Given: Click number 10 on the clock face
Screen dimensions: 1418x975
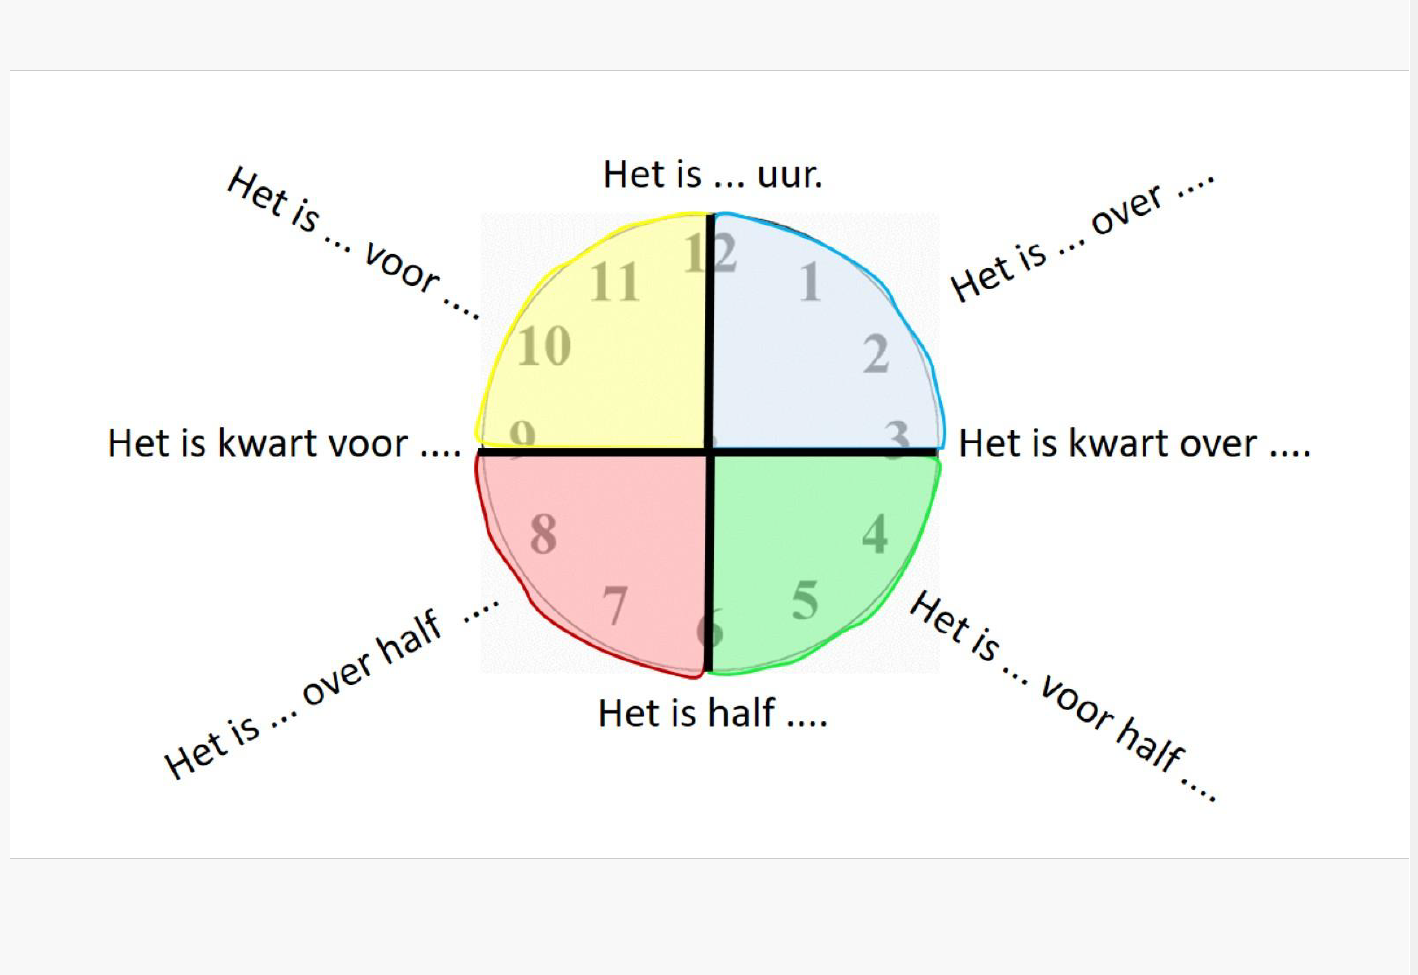Looking at the screenshot, I should pos(544,347).
